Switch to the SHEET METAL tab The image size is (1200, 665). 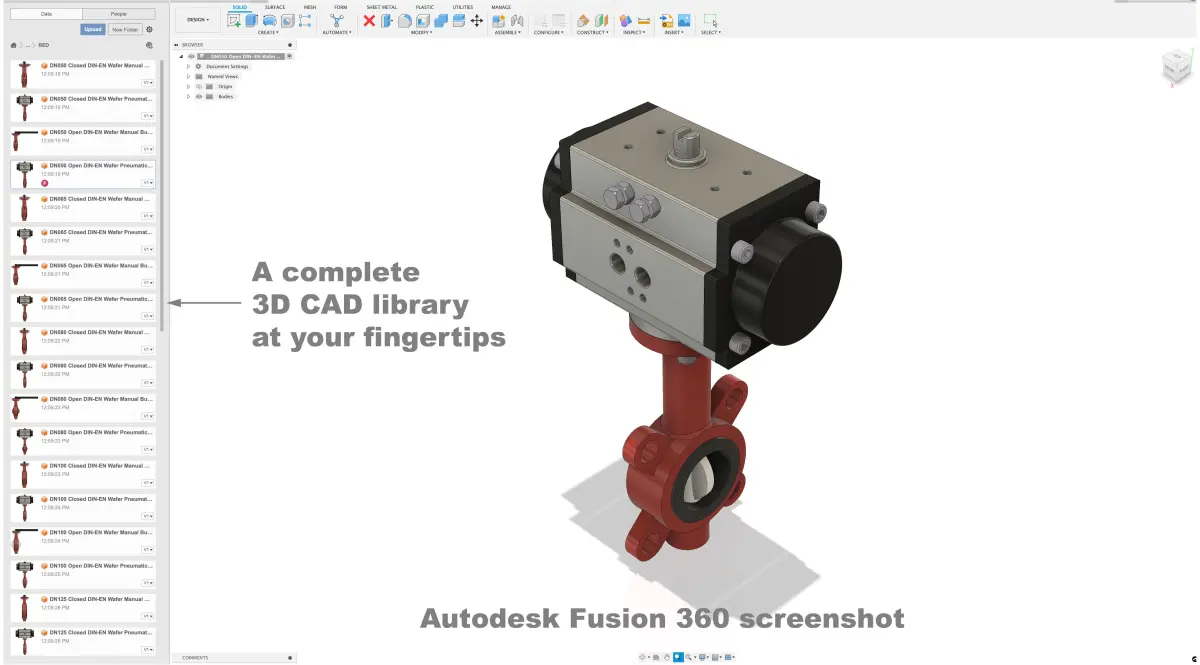(x=381, y=7)
